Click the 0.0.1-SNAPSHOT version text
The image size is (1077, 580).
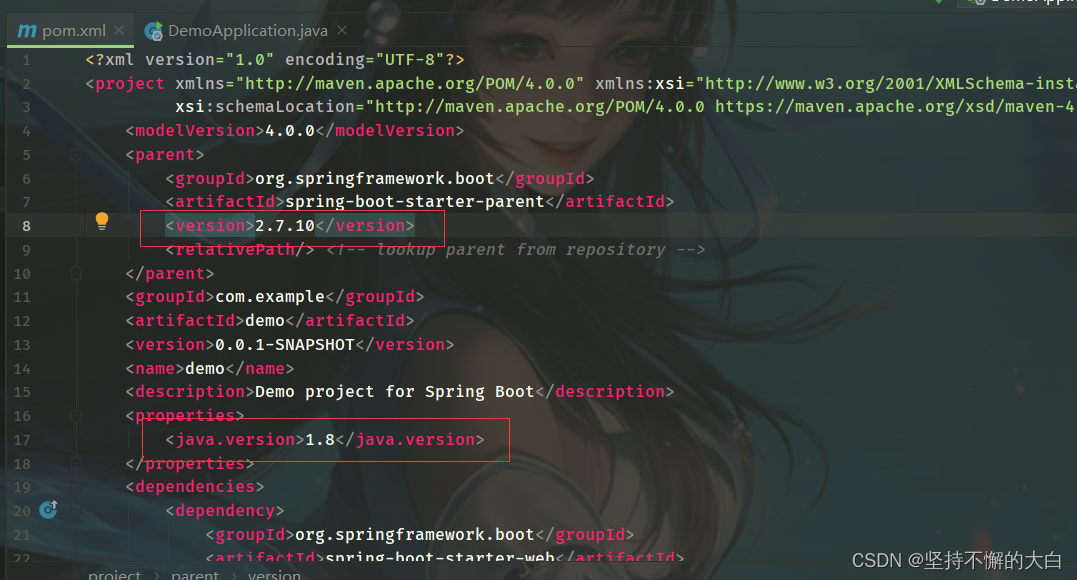tap(284, 344)
